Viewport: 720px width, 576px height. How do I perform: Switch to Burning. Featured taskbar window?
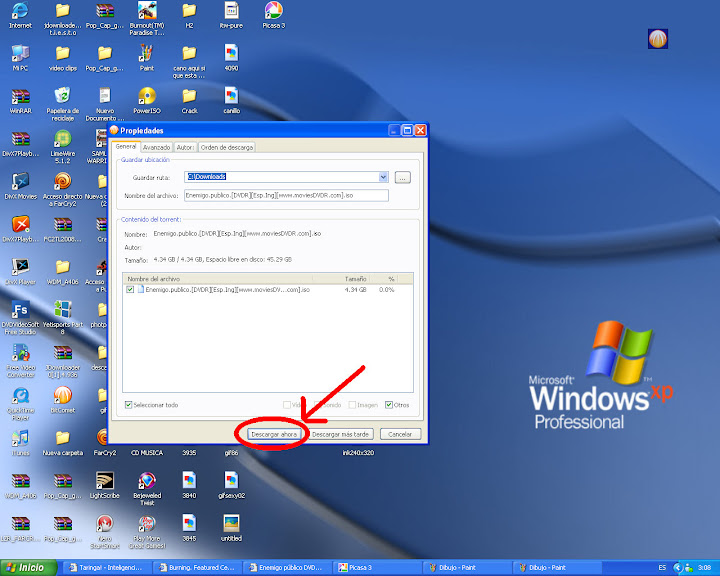click(197, 568)
